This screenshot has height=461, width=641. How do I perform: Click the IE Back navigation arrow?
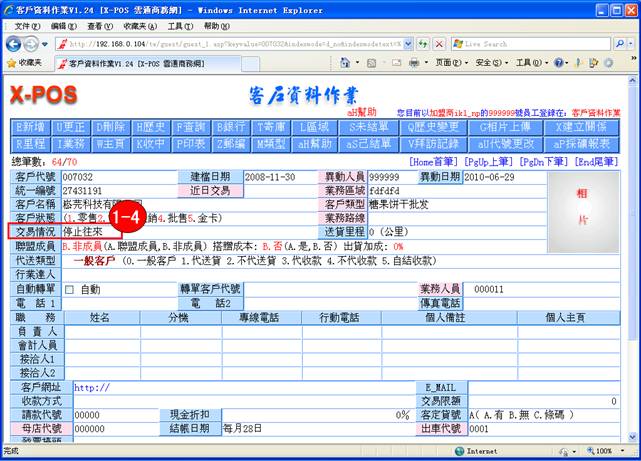click(14, 44)
